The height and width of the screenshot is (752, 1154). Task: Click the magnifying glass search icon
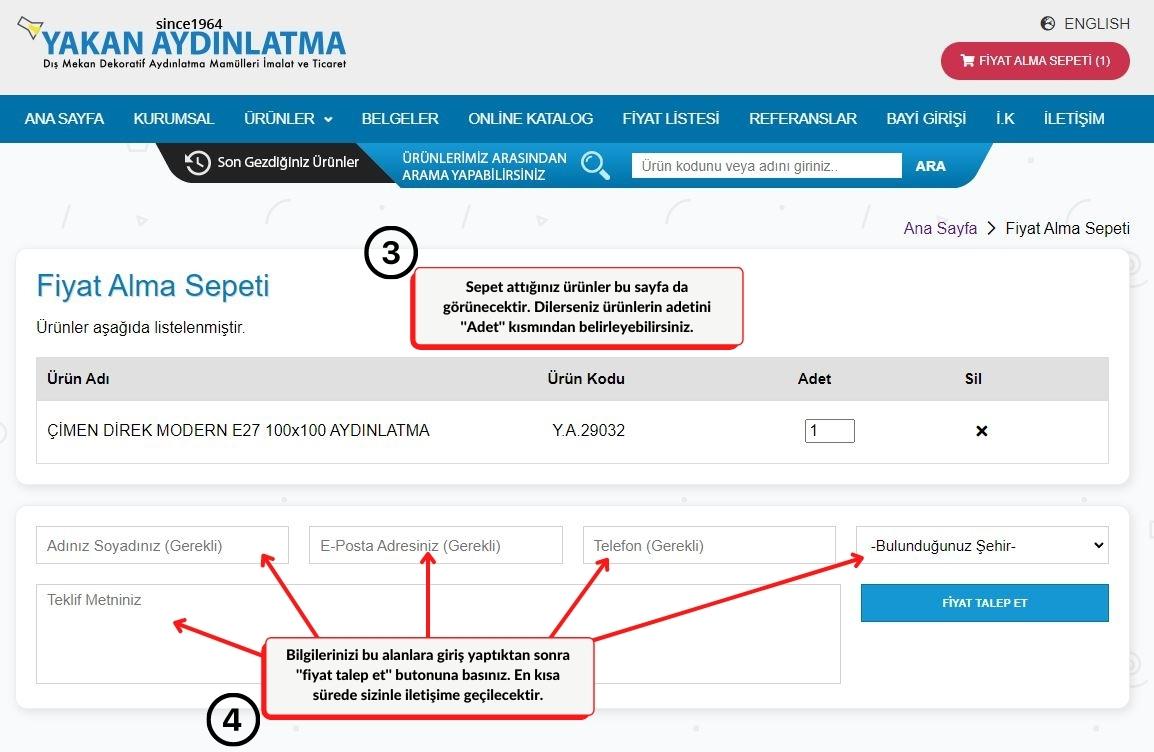pyautogui.click(x=595, y=165)
